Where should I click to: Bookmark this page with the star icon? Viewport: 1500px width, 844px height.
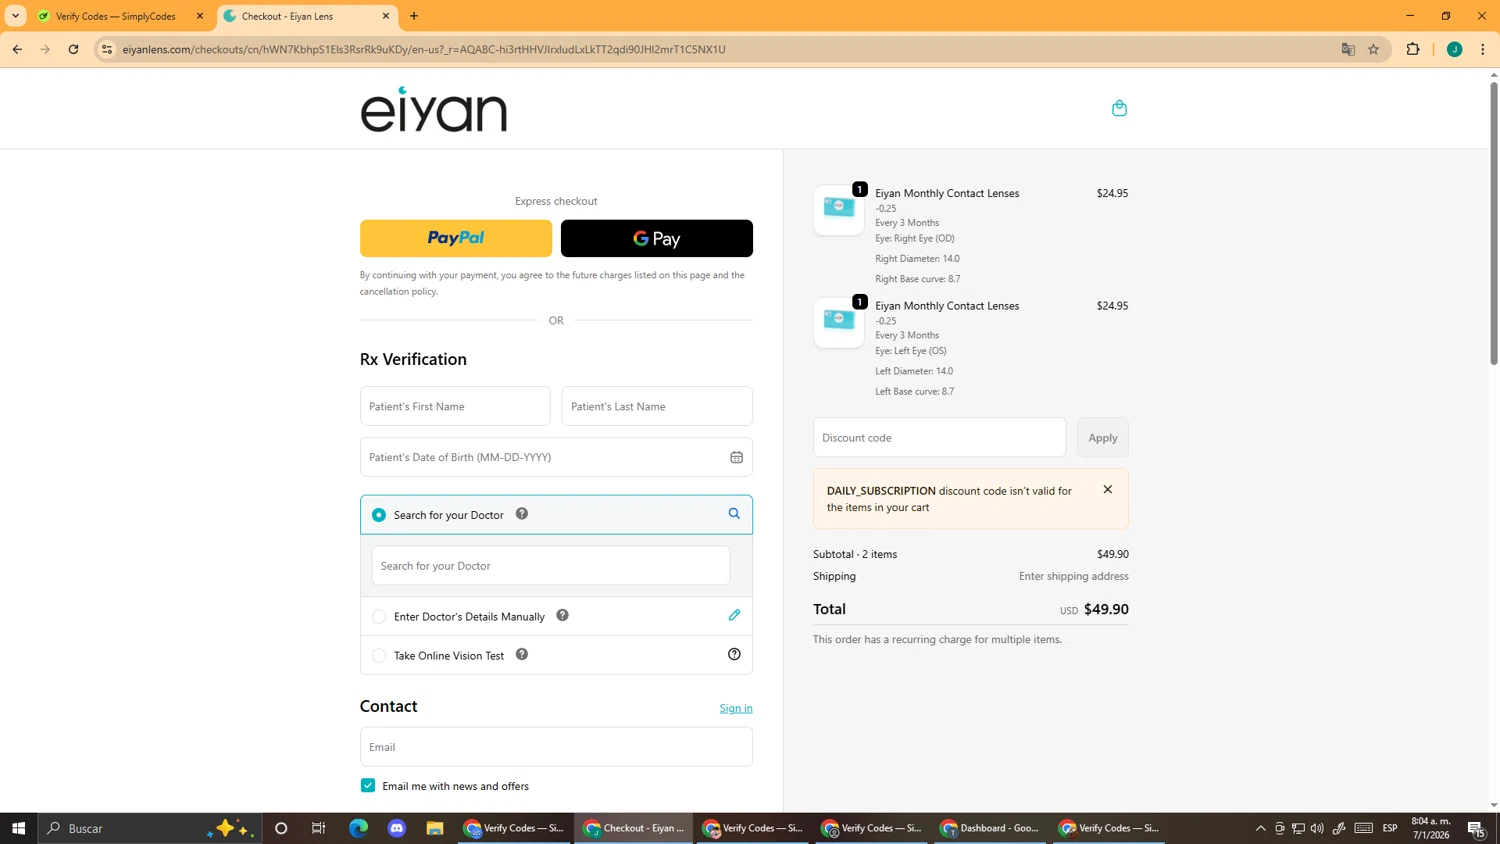pos(1374,49)
